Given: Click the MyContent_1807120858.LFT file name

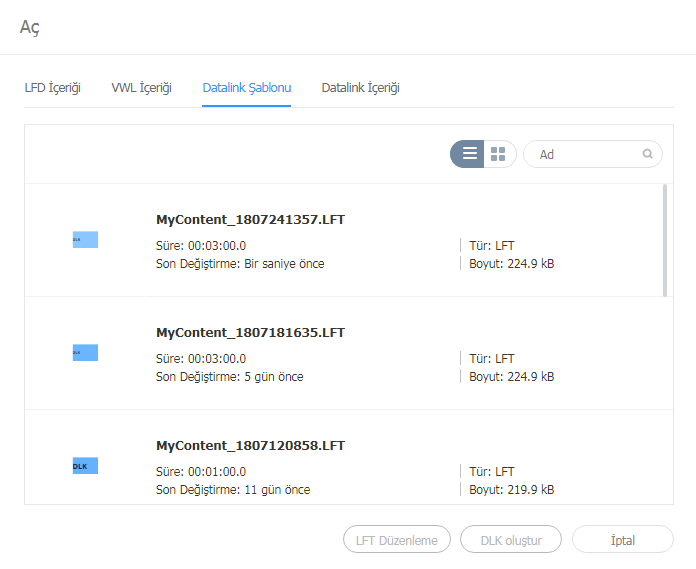Looking at the screenshot, I should [x=250, y=446].
